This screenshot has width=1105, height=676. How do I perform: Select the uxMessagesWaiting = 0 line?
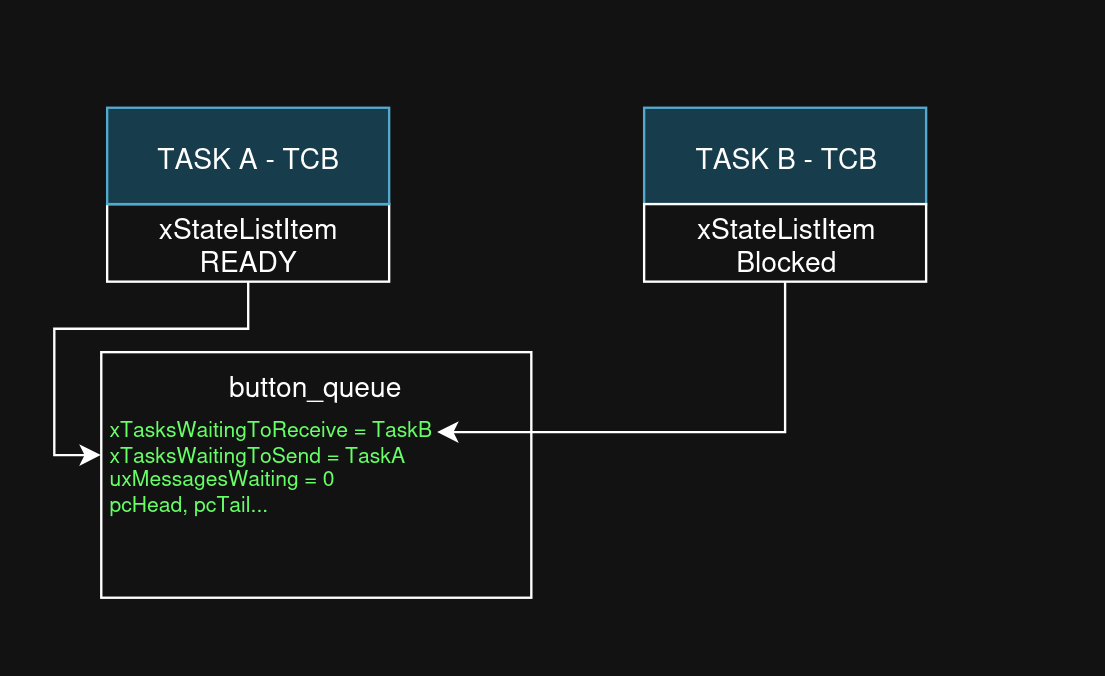(x=221, y=480)
